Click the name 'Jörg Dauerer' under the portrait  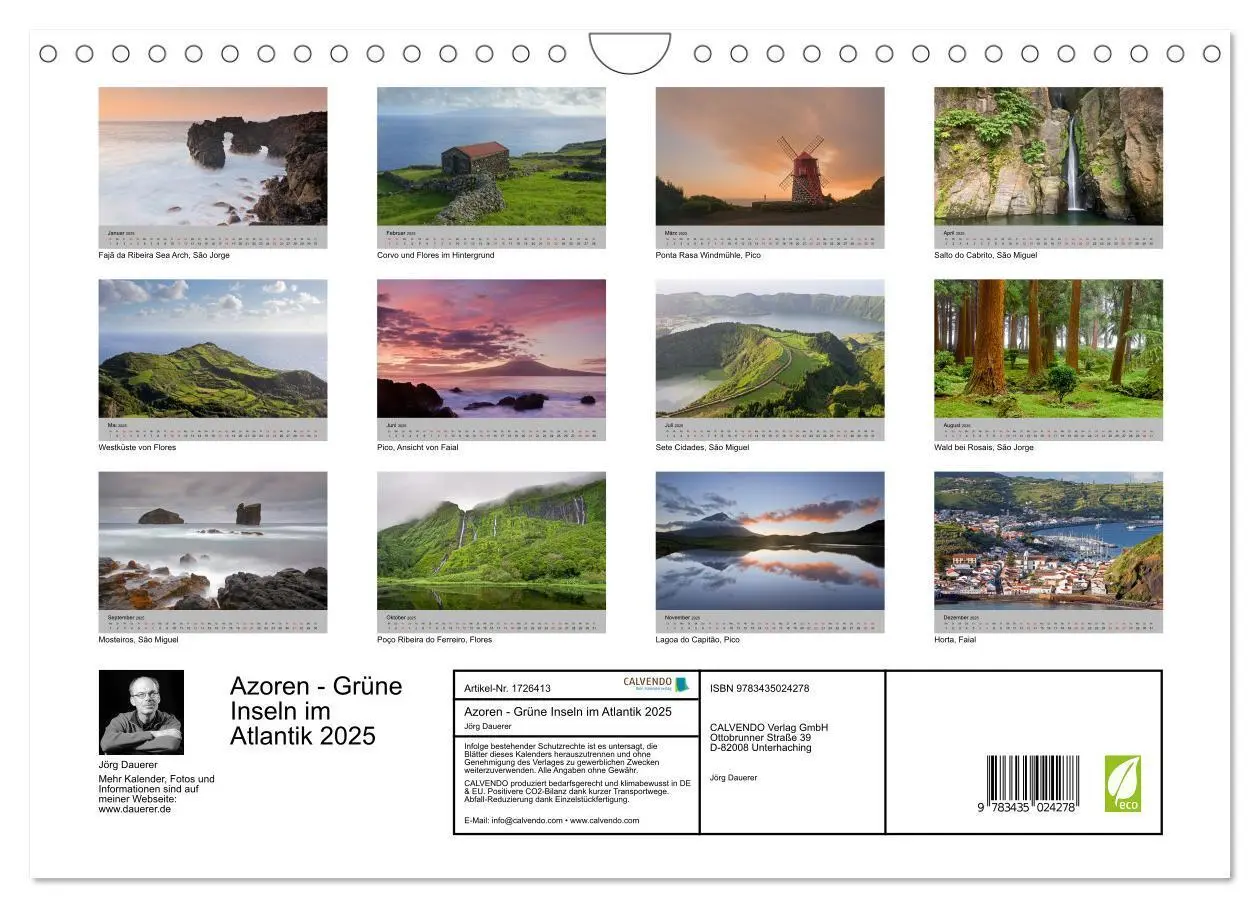128,765
